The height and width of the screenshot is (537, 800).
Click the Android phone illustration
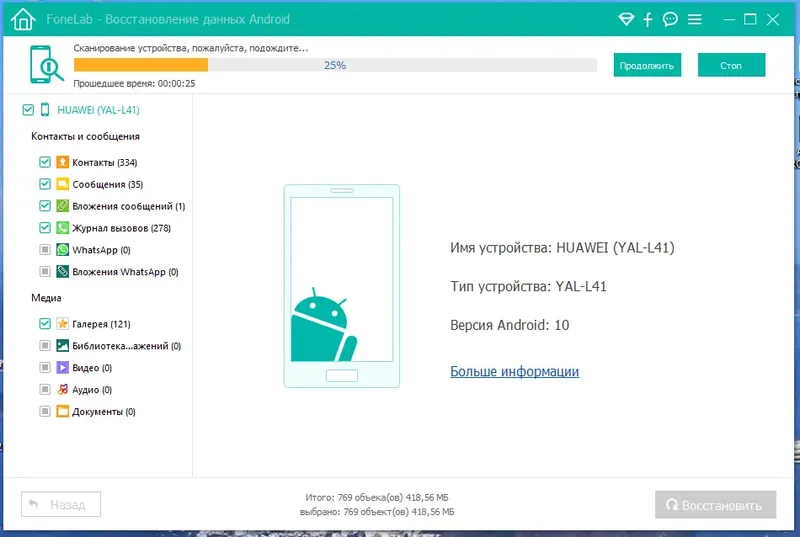click(x=342, y=286)
